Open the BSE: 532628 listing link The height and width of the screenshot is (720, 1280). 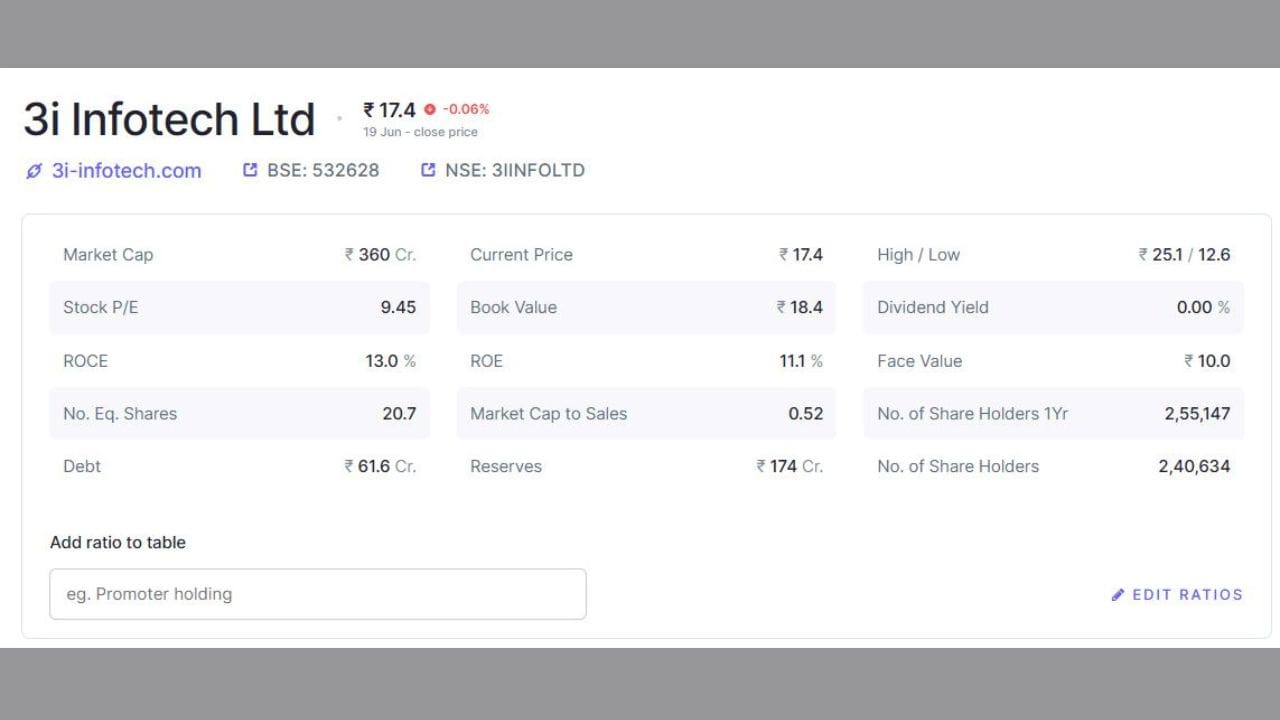[323, 170]
